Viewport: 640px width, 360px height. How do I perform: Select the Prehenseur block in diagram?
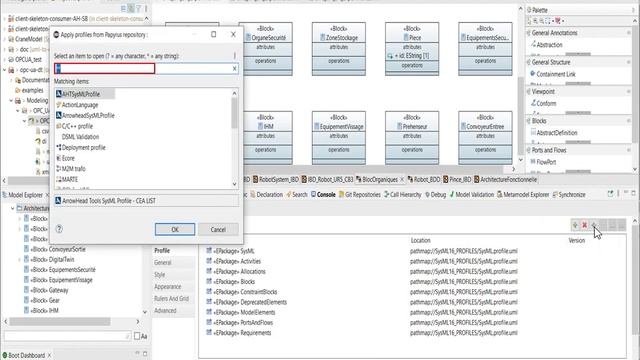pos(412,138)
